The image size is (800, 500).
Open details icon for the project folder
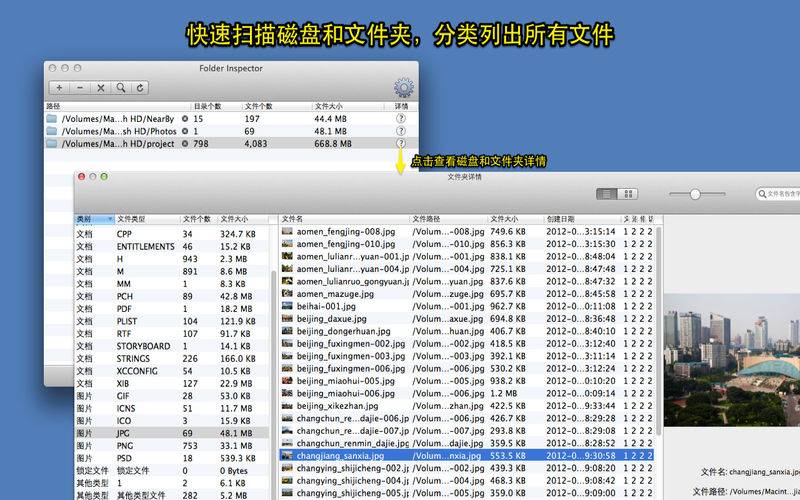pyautogui.click(x=401, y=144)
